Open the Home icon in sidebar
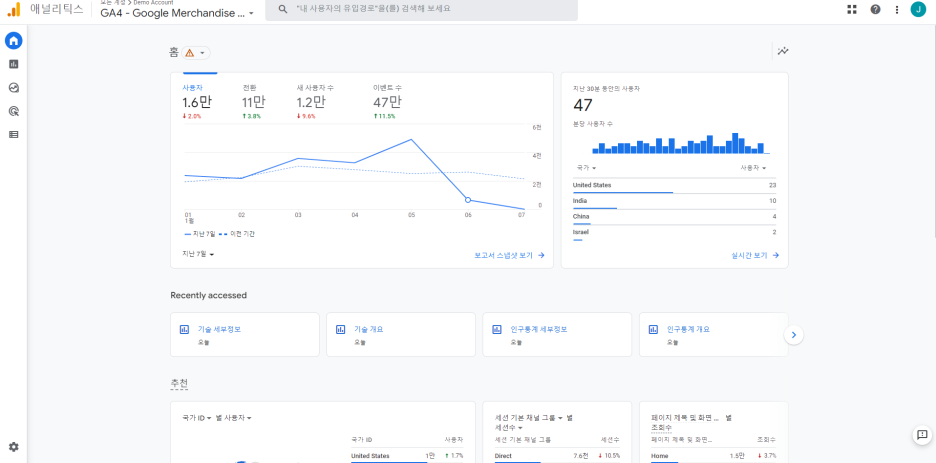Image resolution: width=936 pixels, height=463 pixels. point(13,41)
